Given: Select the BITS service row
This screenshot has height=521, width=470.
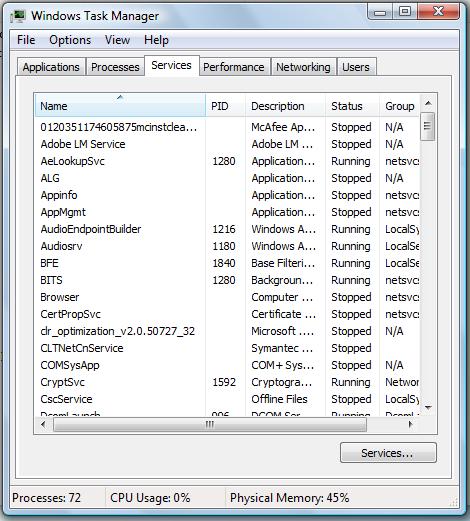Looking at the screenshot, I should coord(227,280).
